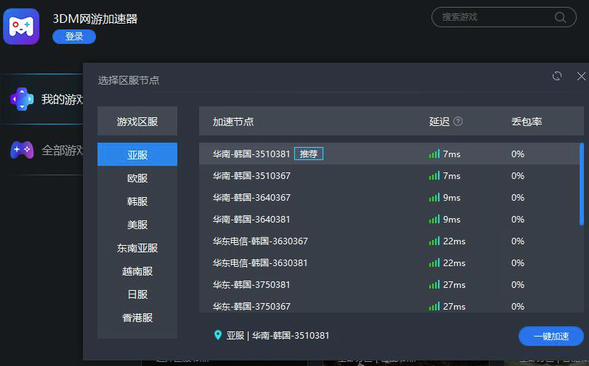The width and height of the screenshot is (589, 366).
Task: Click the 3DM网游加速器 title text
Action: [95, 18]
